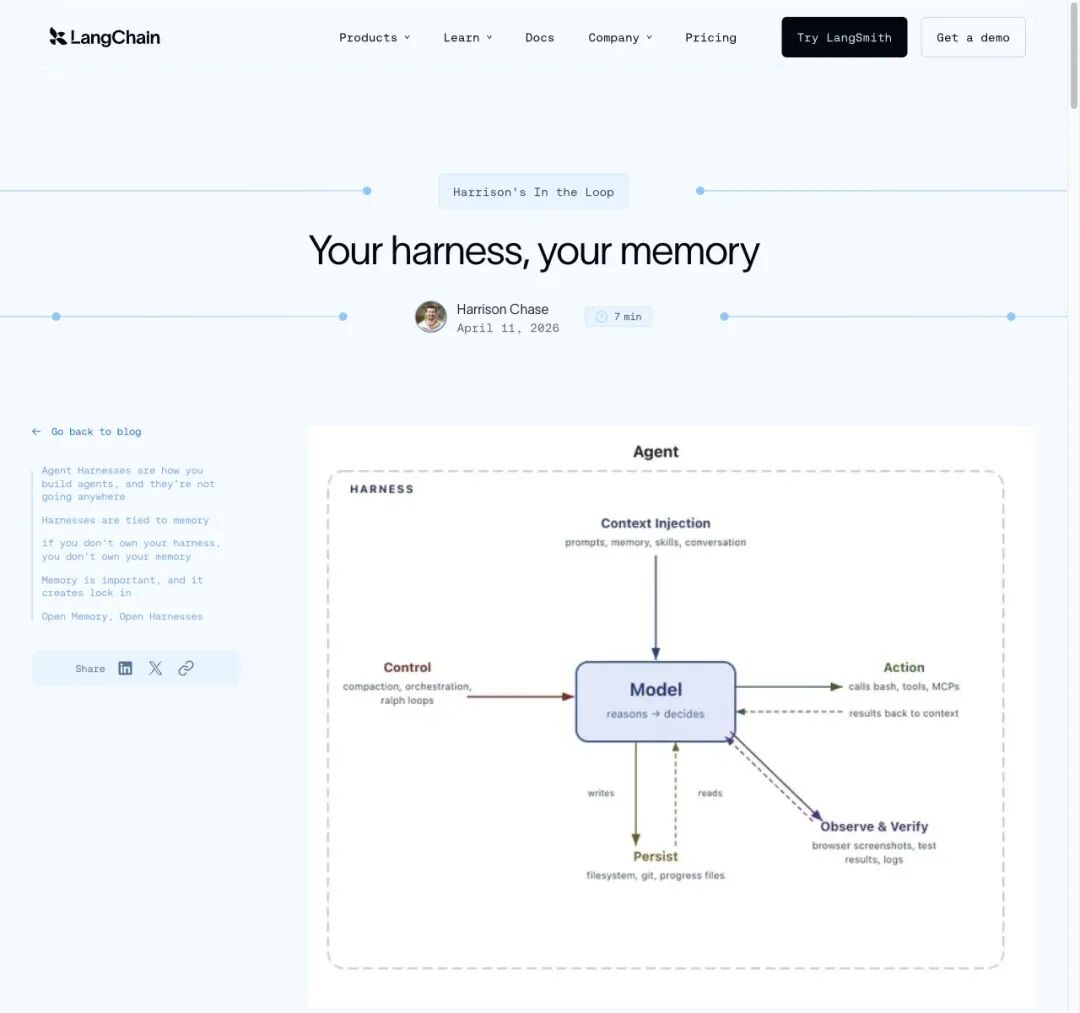Click 'results back to context' diagram text

tap(904, 713)
